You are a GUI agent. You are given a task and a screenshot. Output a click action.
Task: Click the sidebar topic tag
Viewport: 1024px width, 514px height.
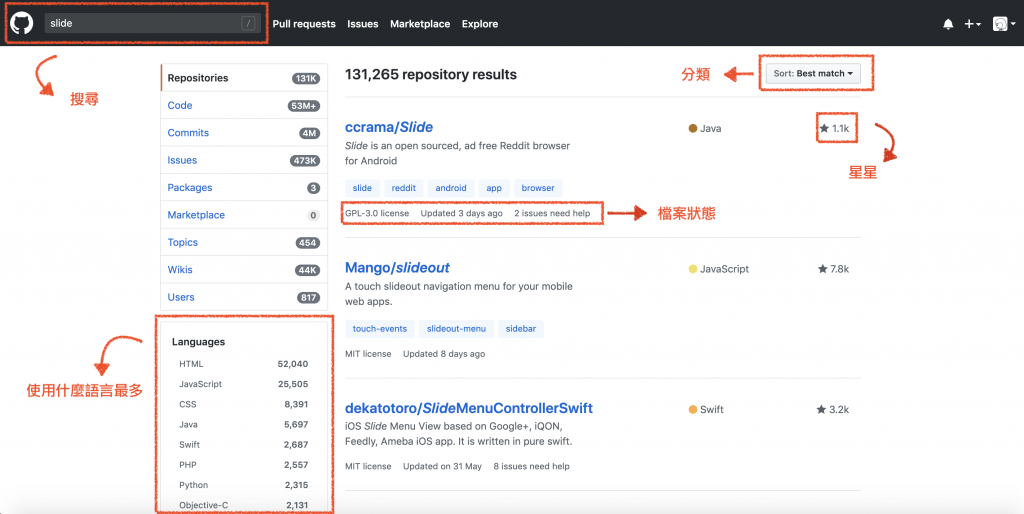pos(520,329)
